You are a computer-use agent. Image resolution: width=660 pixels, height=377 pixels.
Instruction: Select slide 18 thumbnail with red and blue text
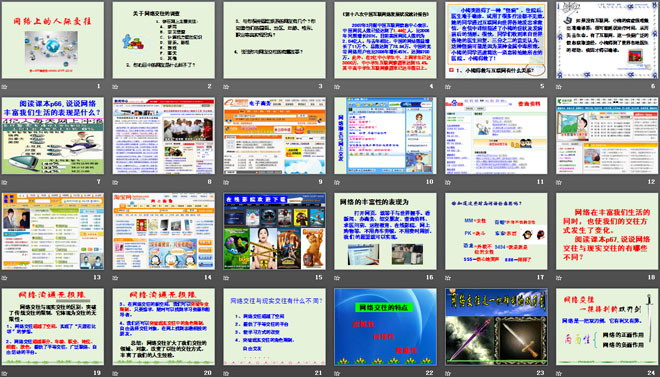(607, 231)
